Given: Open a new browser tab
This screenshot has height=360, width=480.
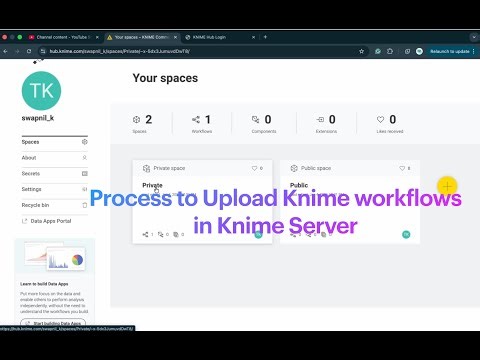Looking at the screenshot, I should pos(265,37).
